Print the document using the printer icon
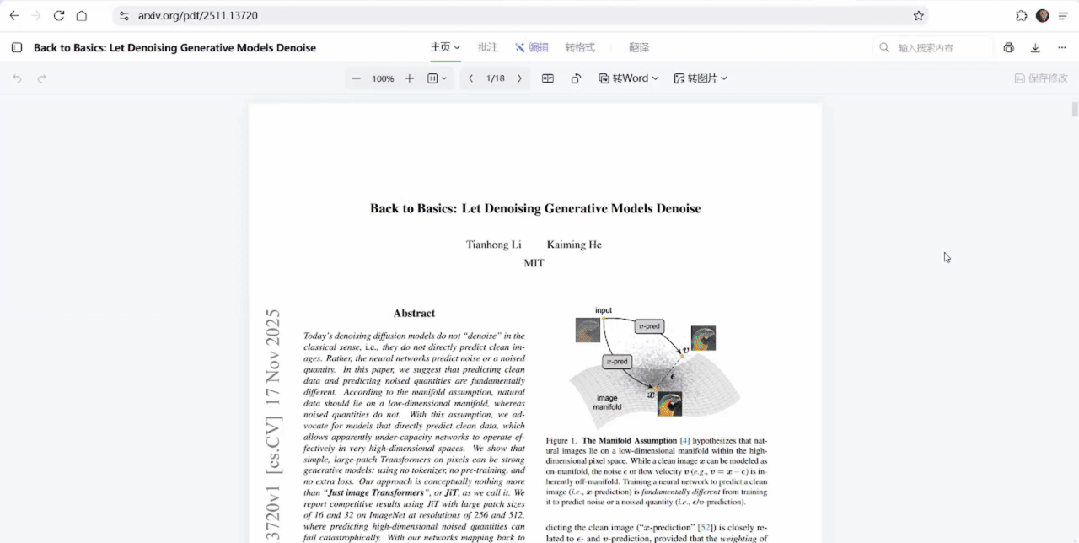The image size is (1079, 543). [x=1008, y=47]
